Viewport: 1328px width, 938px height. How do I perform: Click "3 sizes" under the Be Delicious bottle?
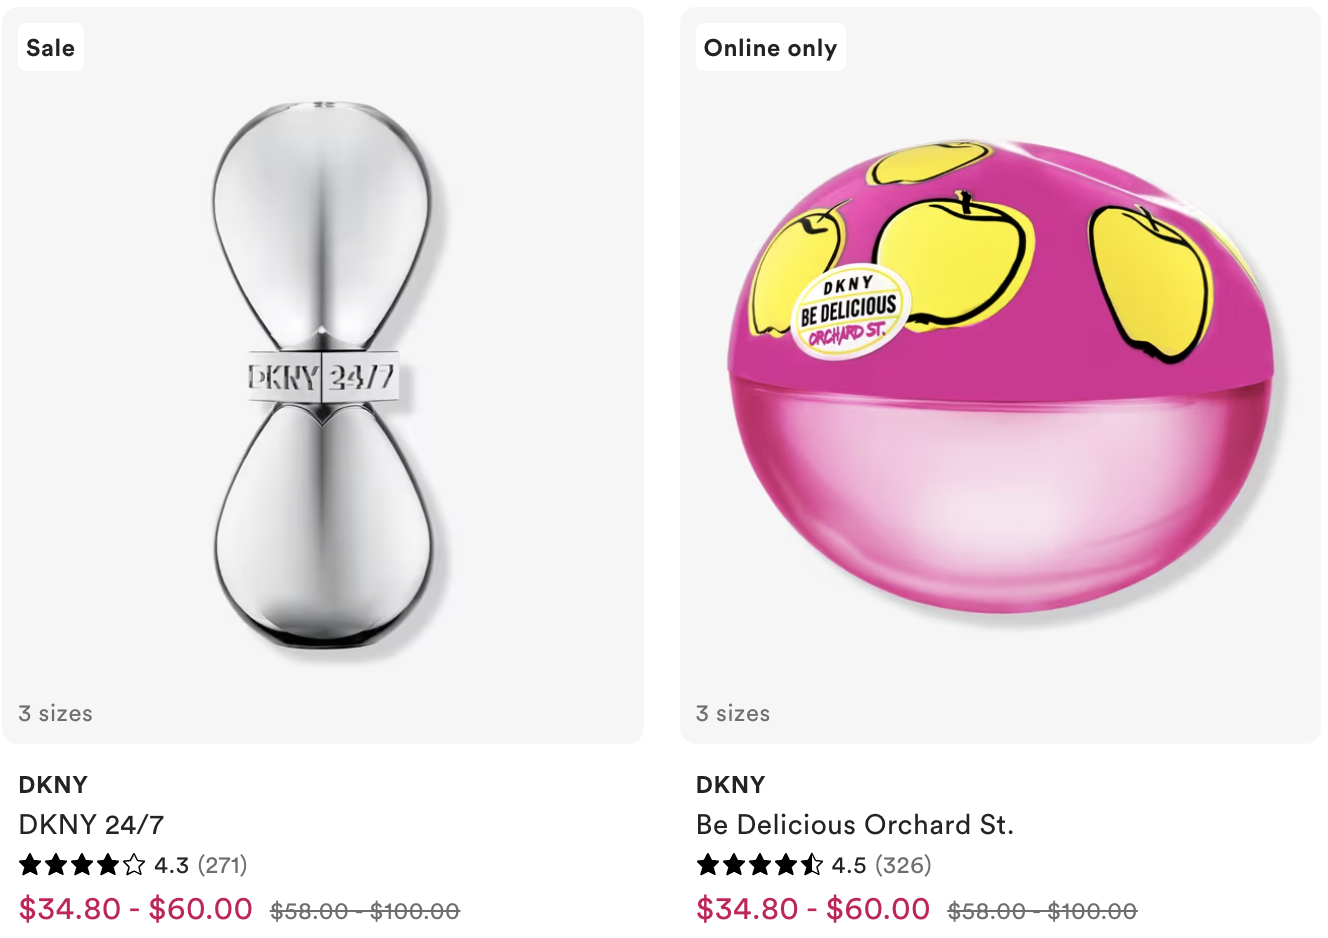click(733, 713)
